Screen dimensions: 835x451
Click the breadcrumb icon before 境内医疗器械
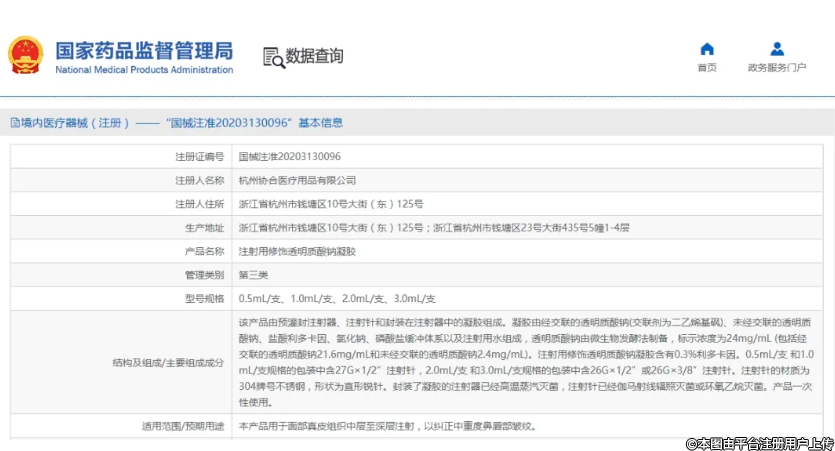[14, 123]
